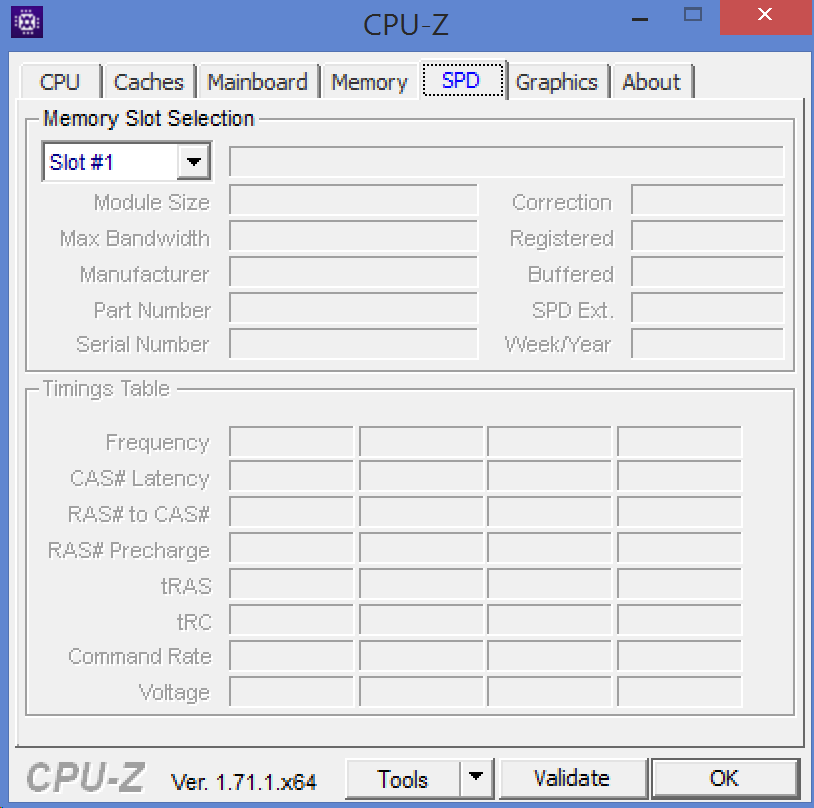The height and width of the screenshot is (808, 814).
Task: Open the Graphics tab
Action: click(557, 82)
